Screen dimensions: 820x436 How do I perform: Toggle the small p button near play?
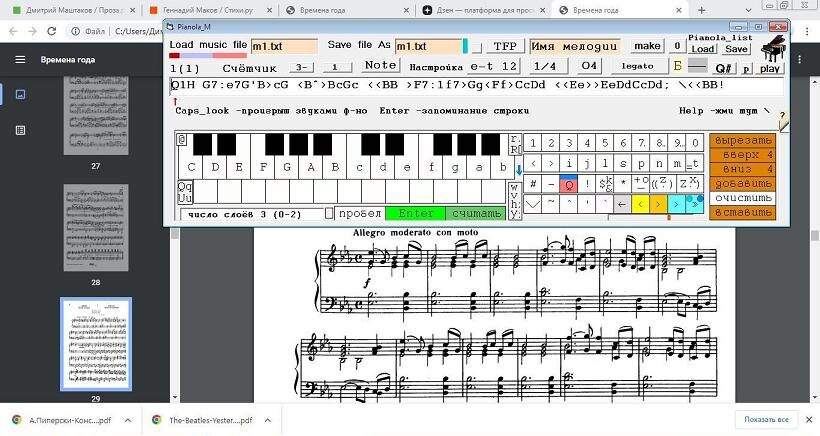coord(746,68)
